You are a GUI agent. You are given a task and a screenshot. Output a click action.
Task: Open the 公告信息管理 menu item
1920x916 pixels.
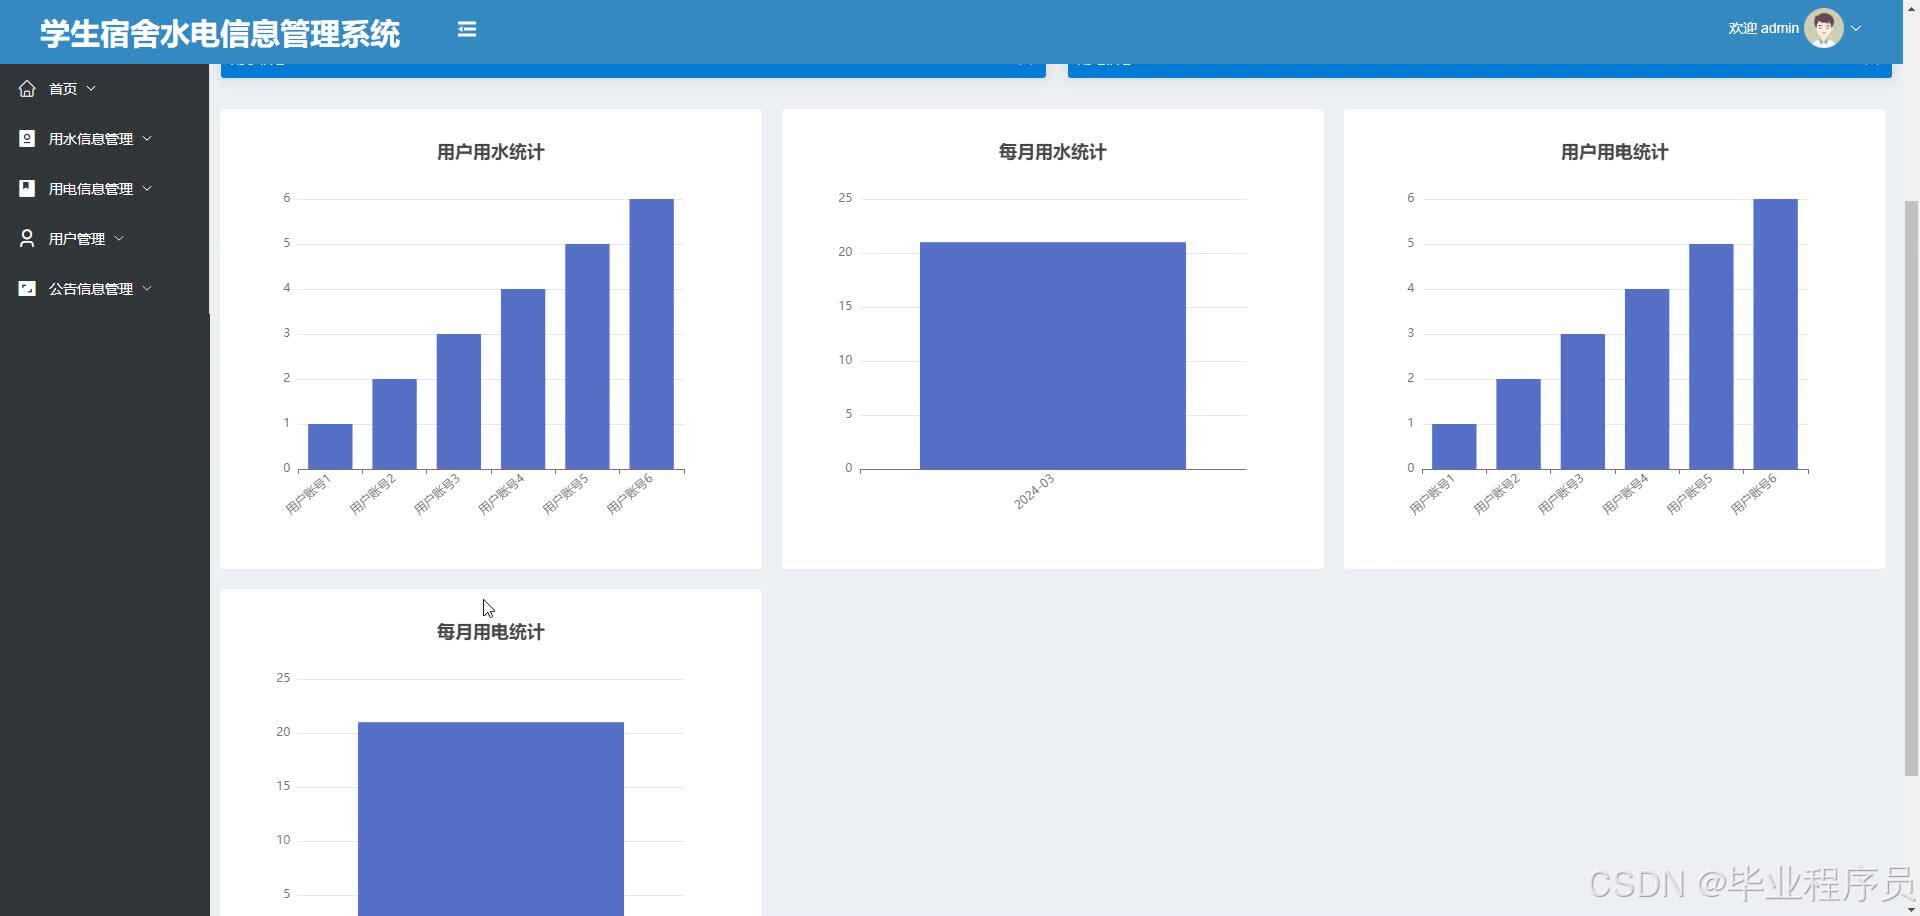coord(104,289)
